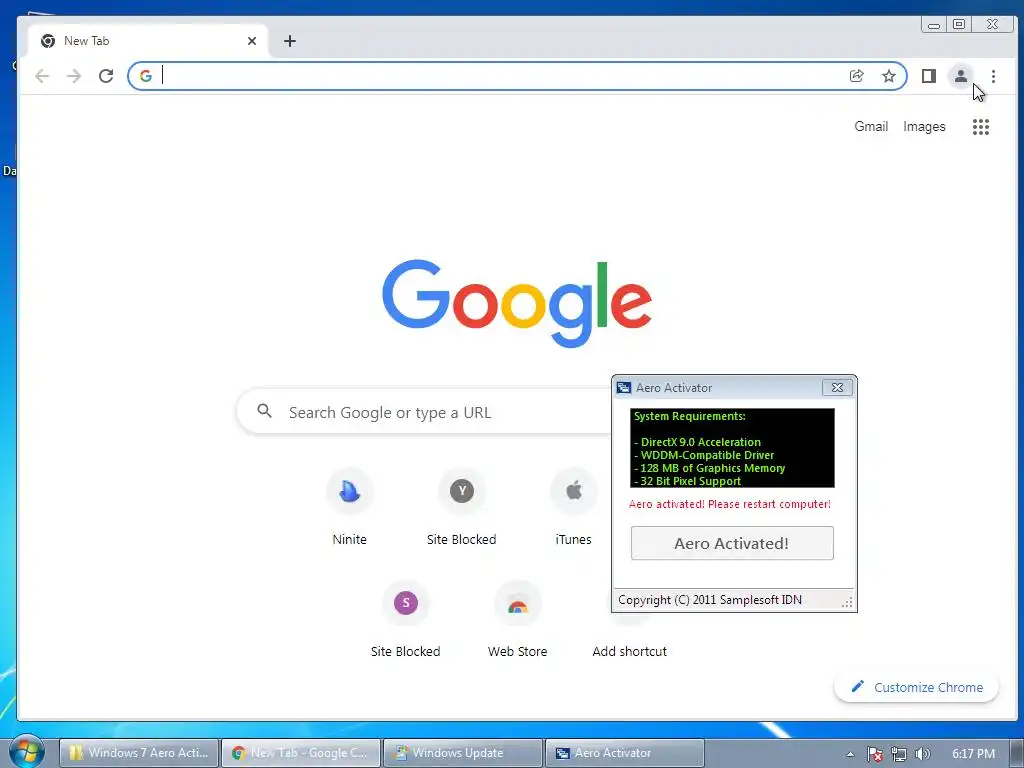Click the Aero Activator window resize grip
Image resolution: width=1024 pixels, height=768 pixels.
point(847,602)
